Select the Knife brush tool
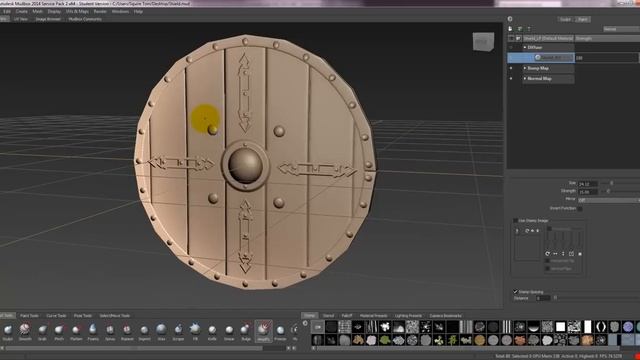 [x=212, y=330]
